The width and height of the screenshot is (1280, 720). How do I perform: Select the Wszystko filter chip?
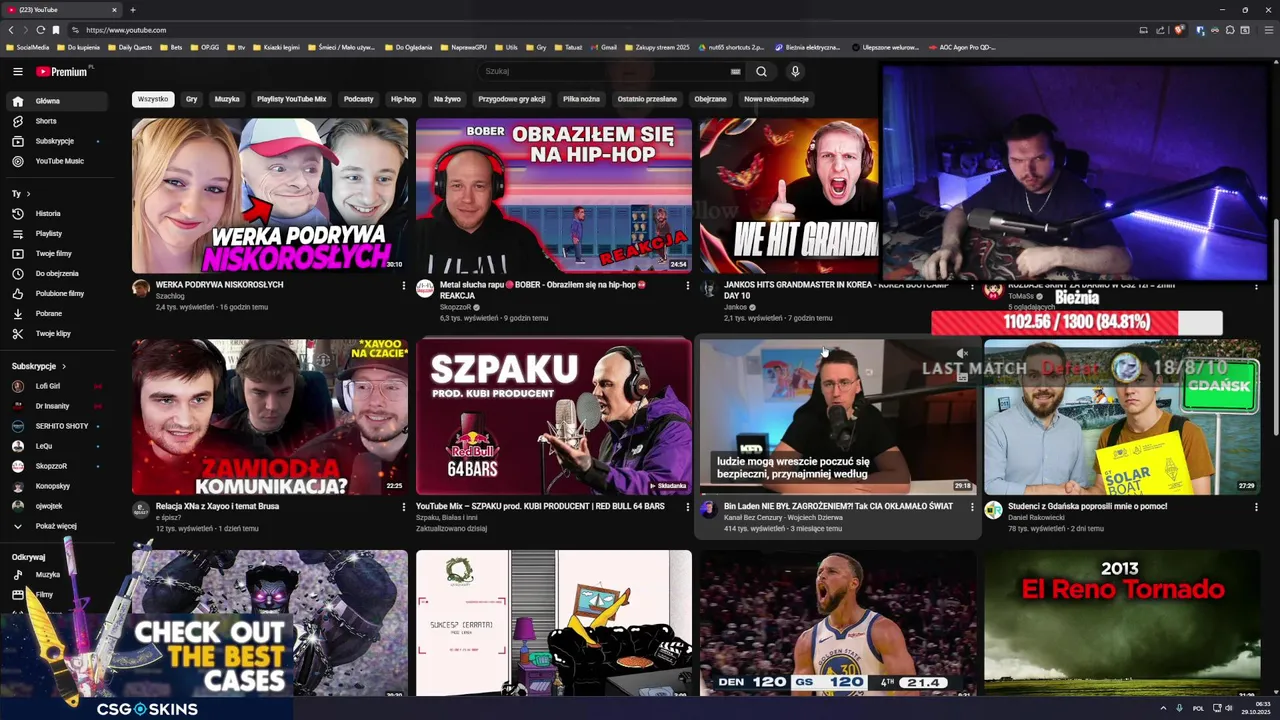tap(153, 99)
